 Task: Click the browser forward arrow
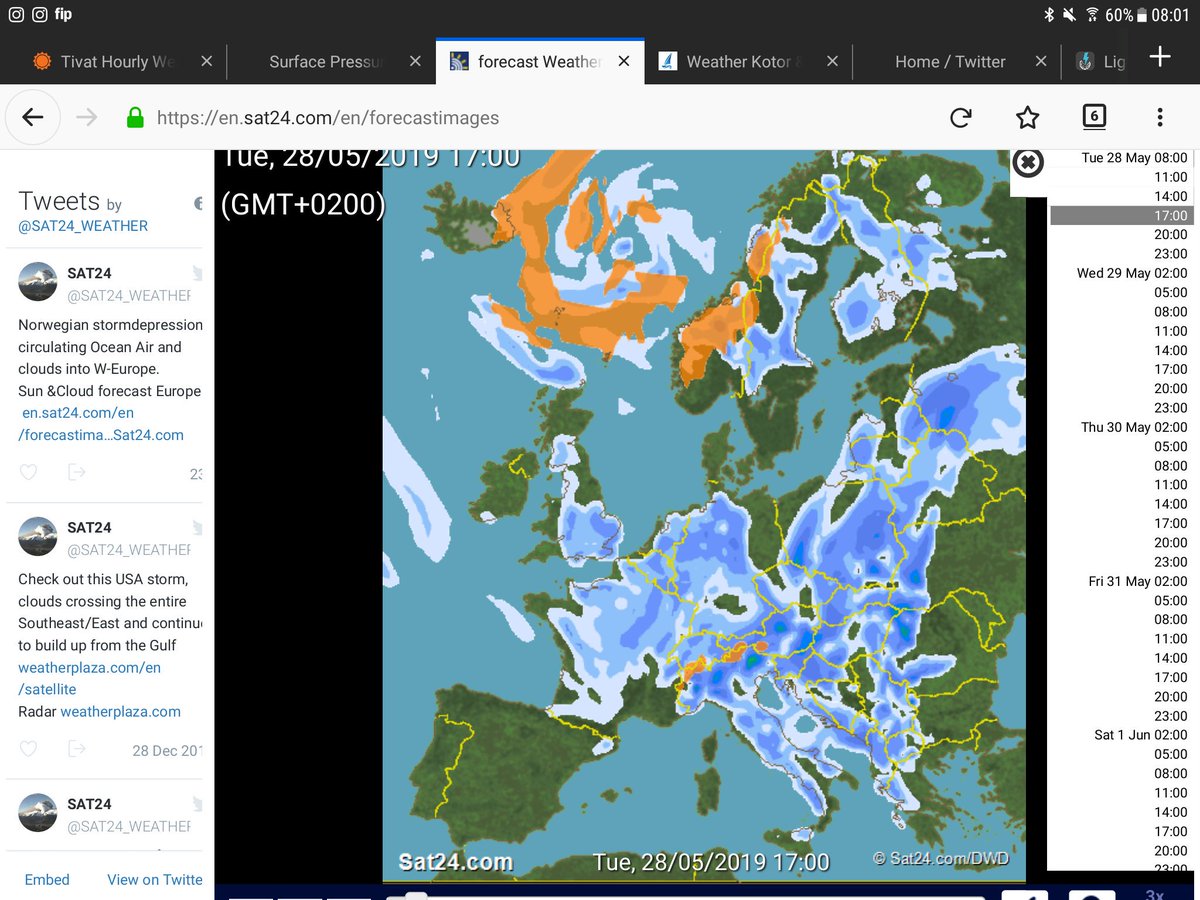pos(86,118)
